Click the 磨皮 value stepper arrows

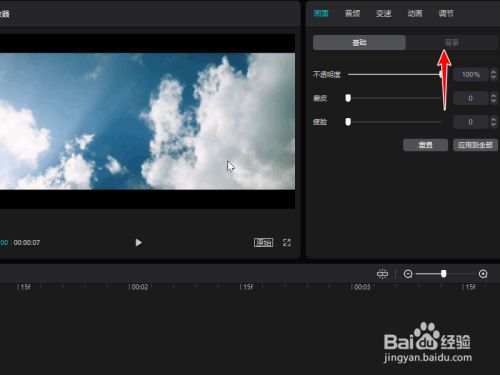click(x=493, y=98)
